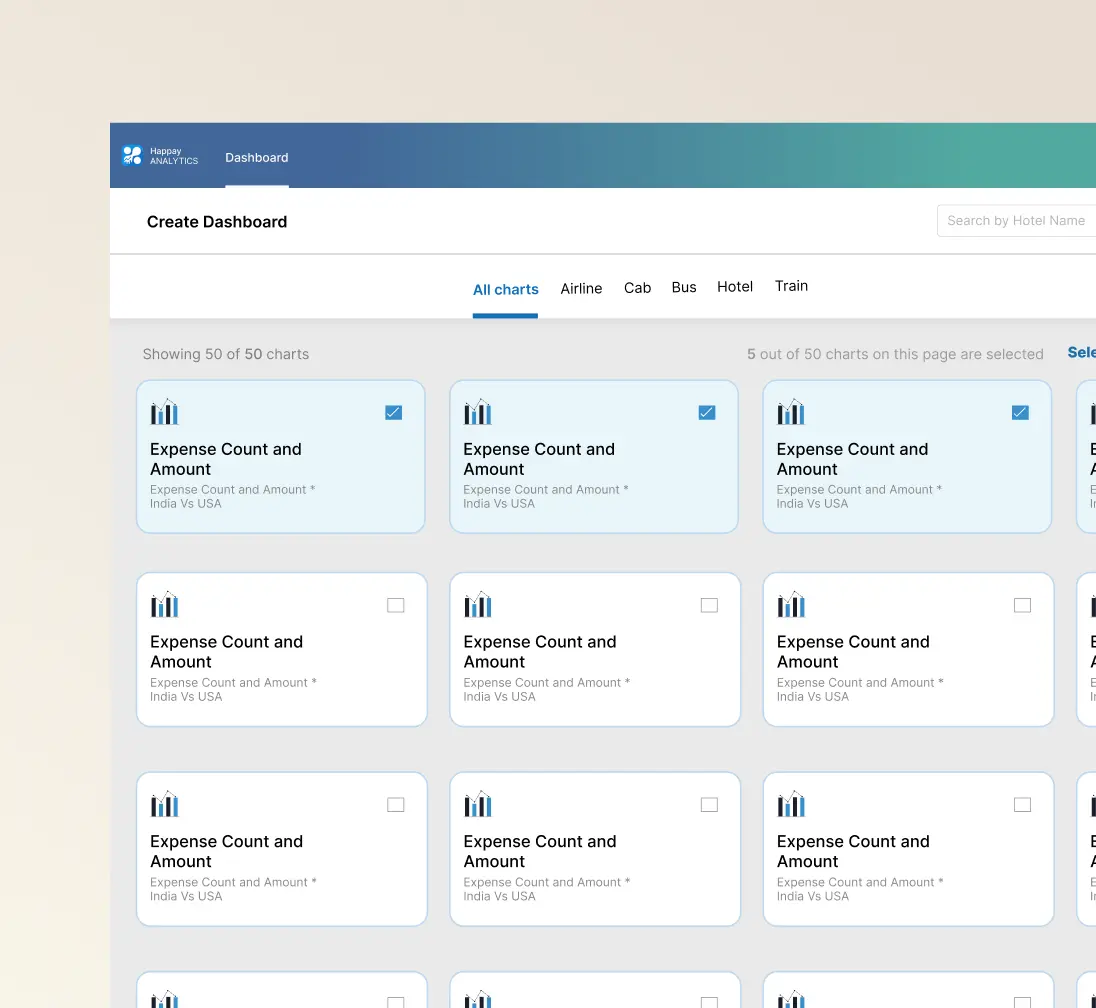This screenshot has width=1096, height=1008.
Task: Click chart icon in second row, middle card
Action: pos(477,605)
